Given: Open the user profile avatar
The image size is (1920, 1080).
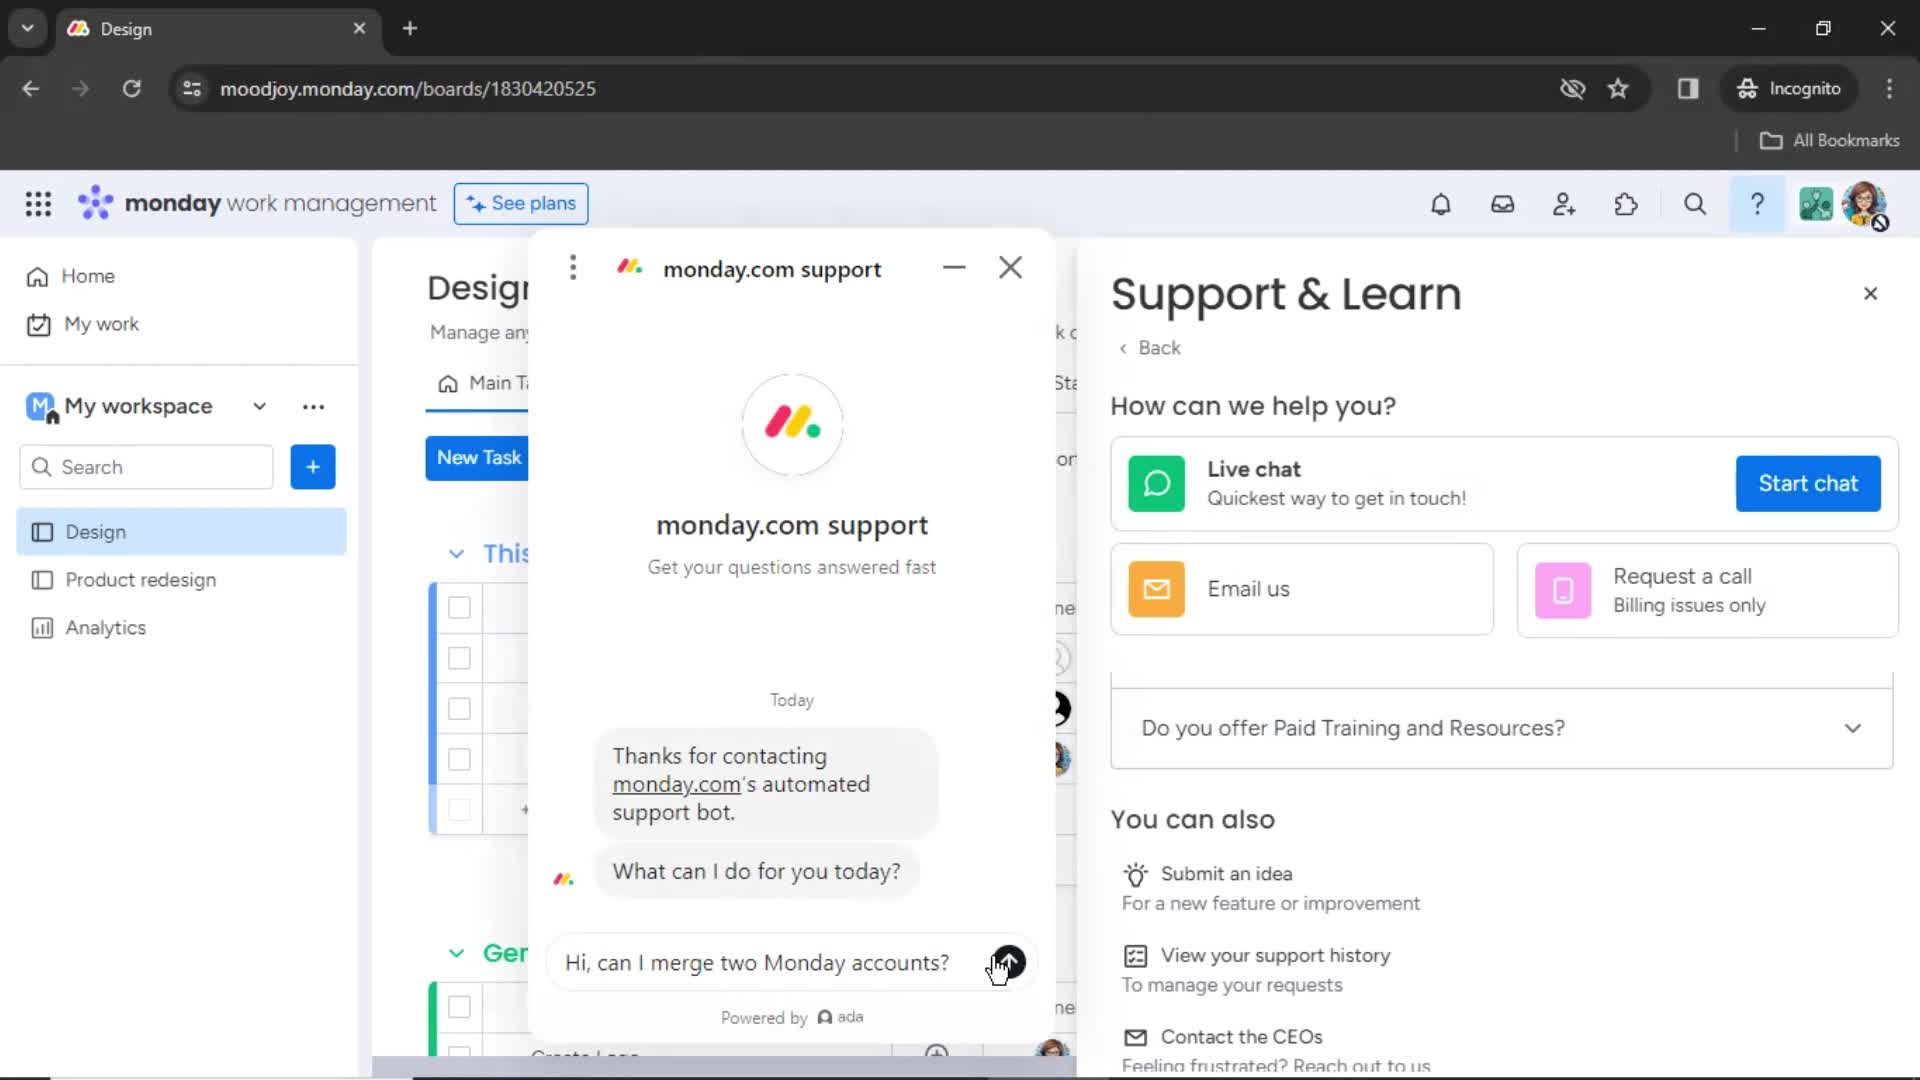Looking at the screenshot, I should (x=1864, y=204).
